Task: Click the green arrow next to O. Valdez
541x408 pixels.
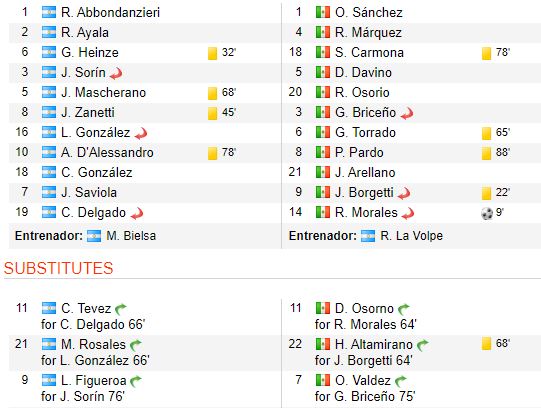Action: (x=401, y=381)
